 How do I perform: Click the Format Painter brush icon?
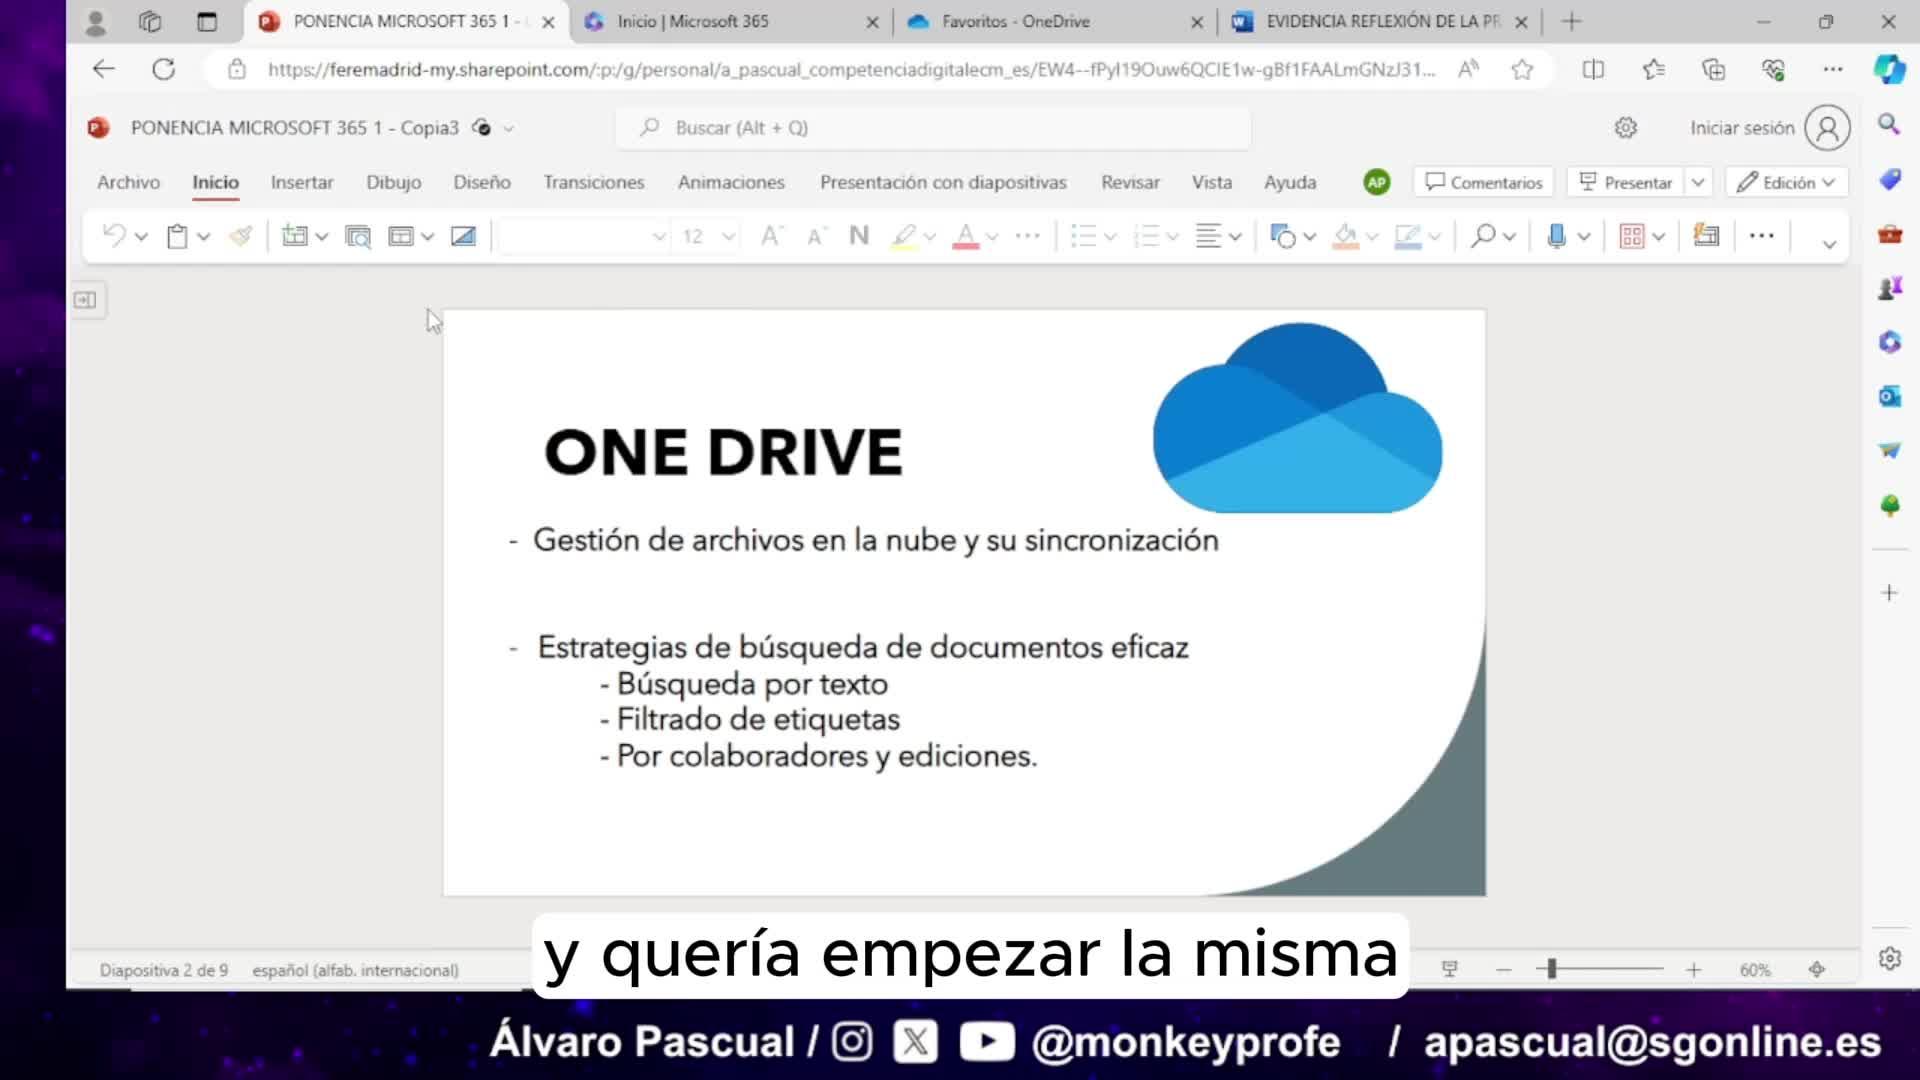point(240,236)
